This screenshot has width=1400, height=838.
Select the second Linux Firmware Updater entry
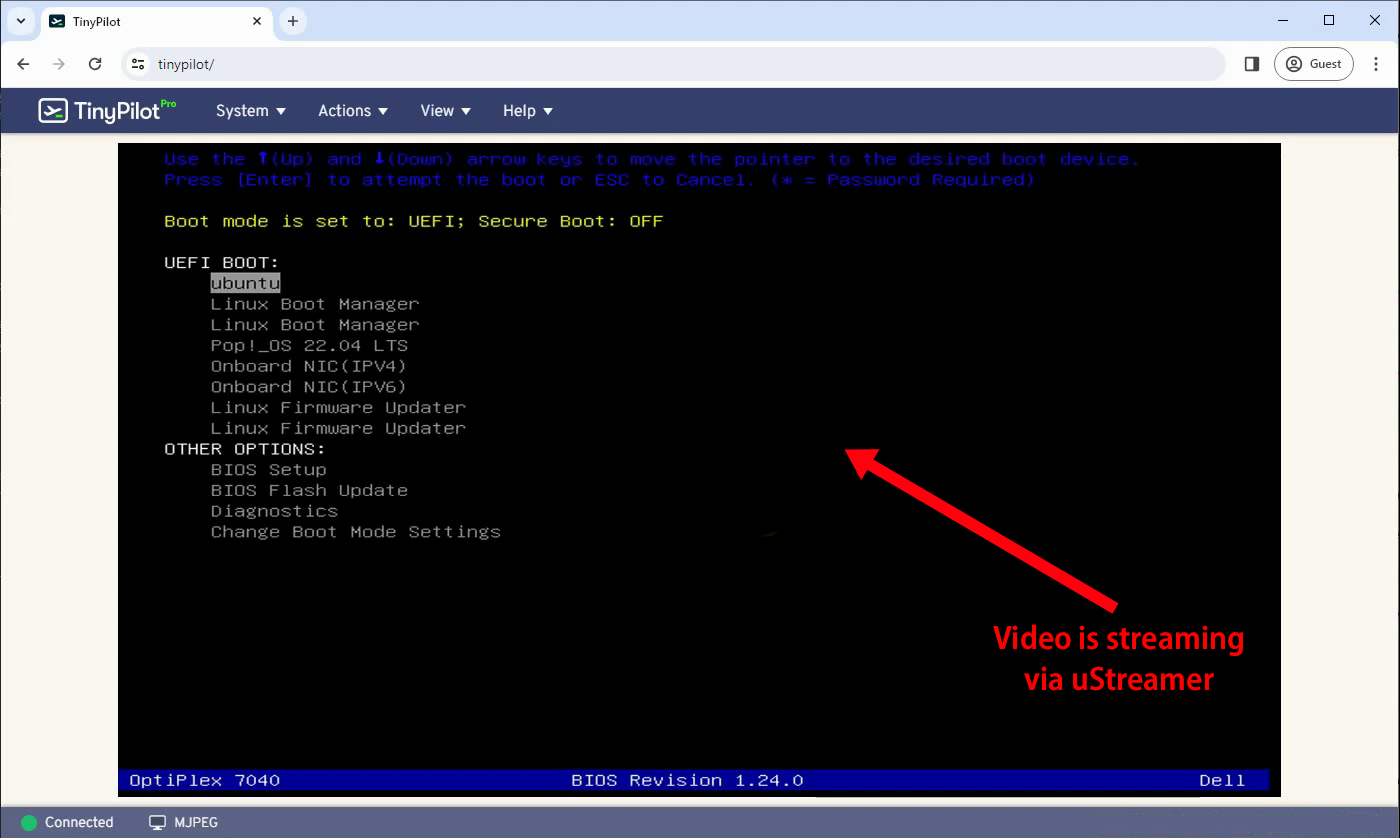click(x=338, y=428)
